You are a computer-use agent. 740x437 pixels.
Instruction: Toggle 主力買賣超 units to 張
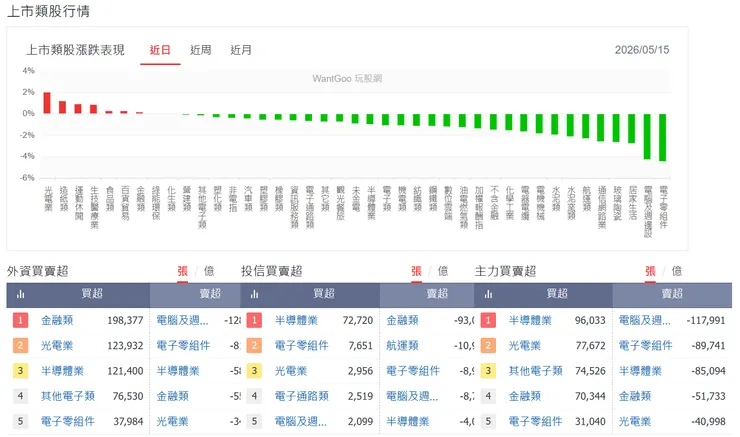click(650, 271)
